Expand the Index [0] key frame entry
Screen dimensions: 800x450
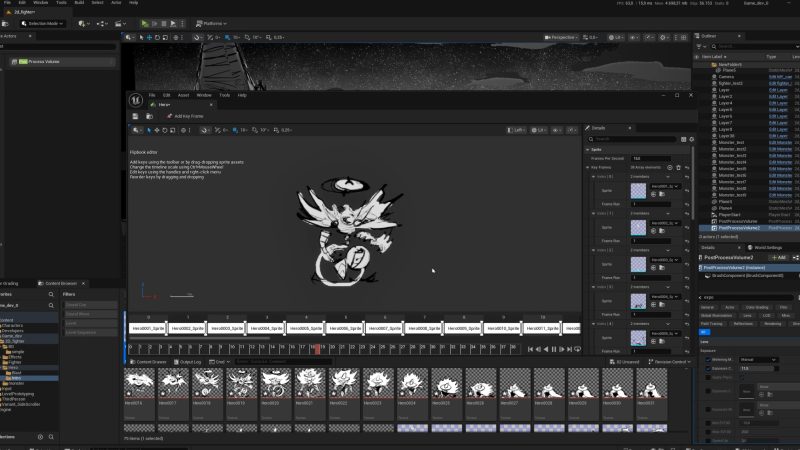(591, 176)
